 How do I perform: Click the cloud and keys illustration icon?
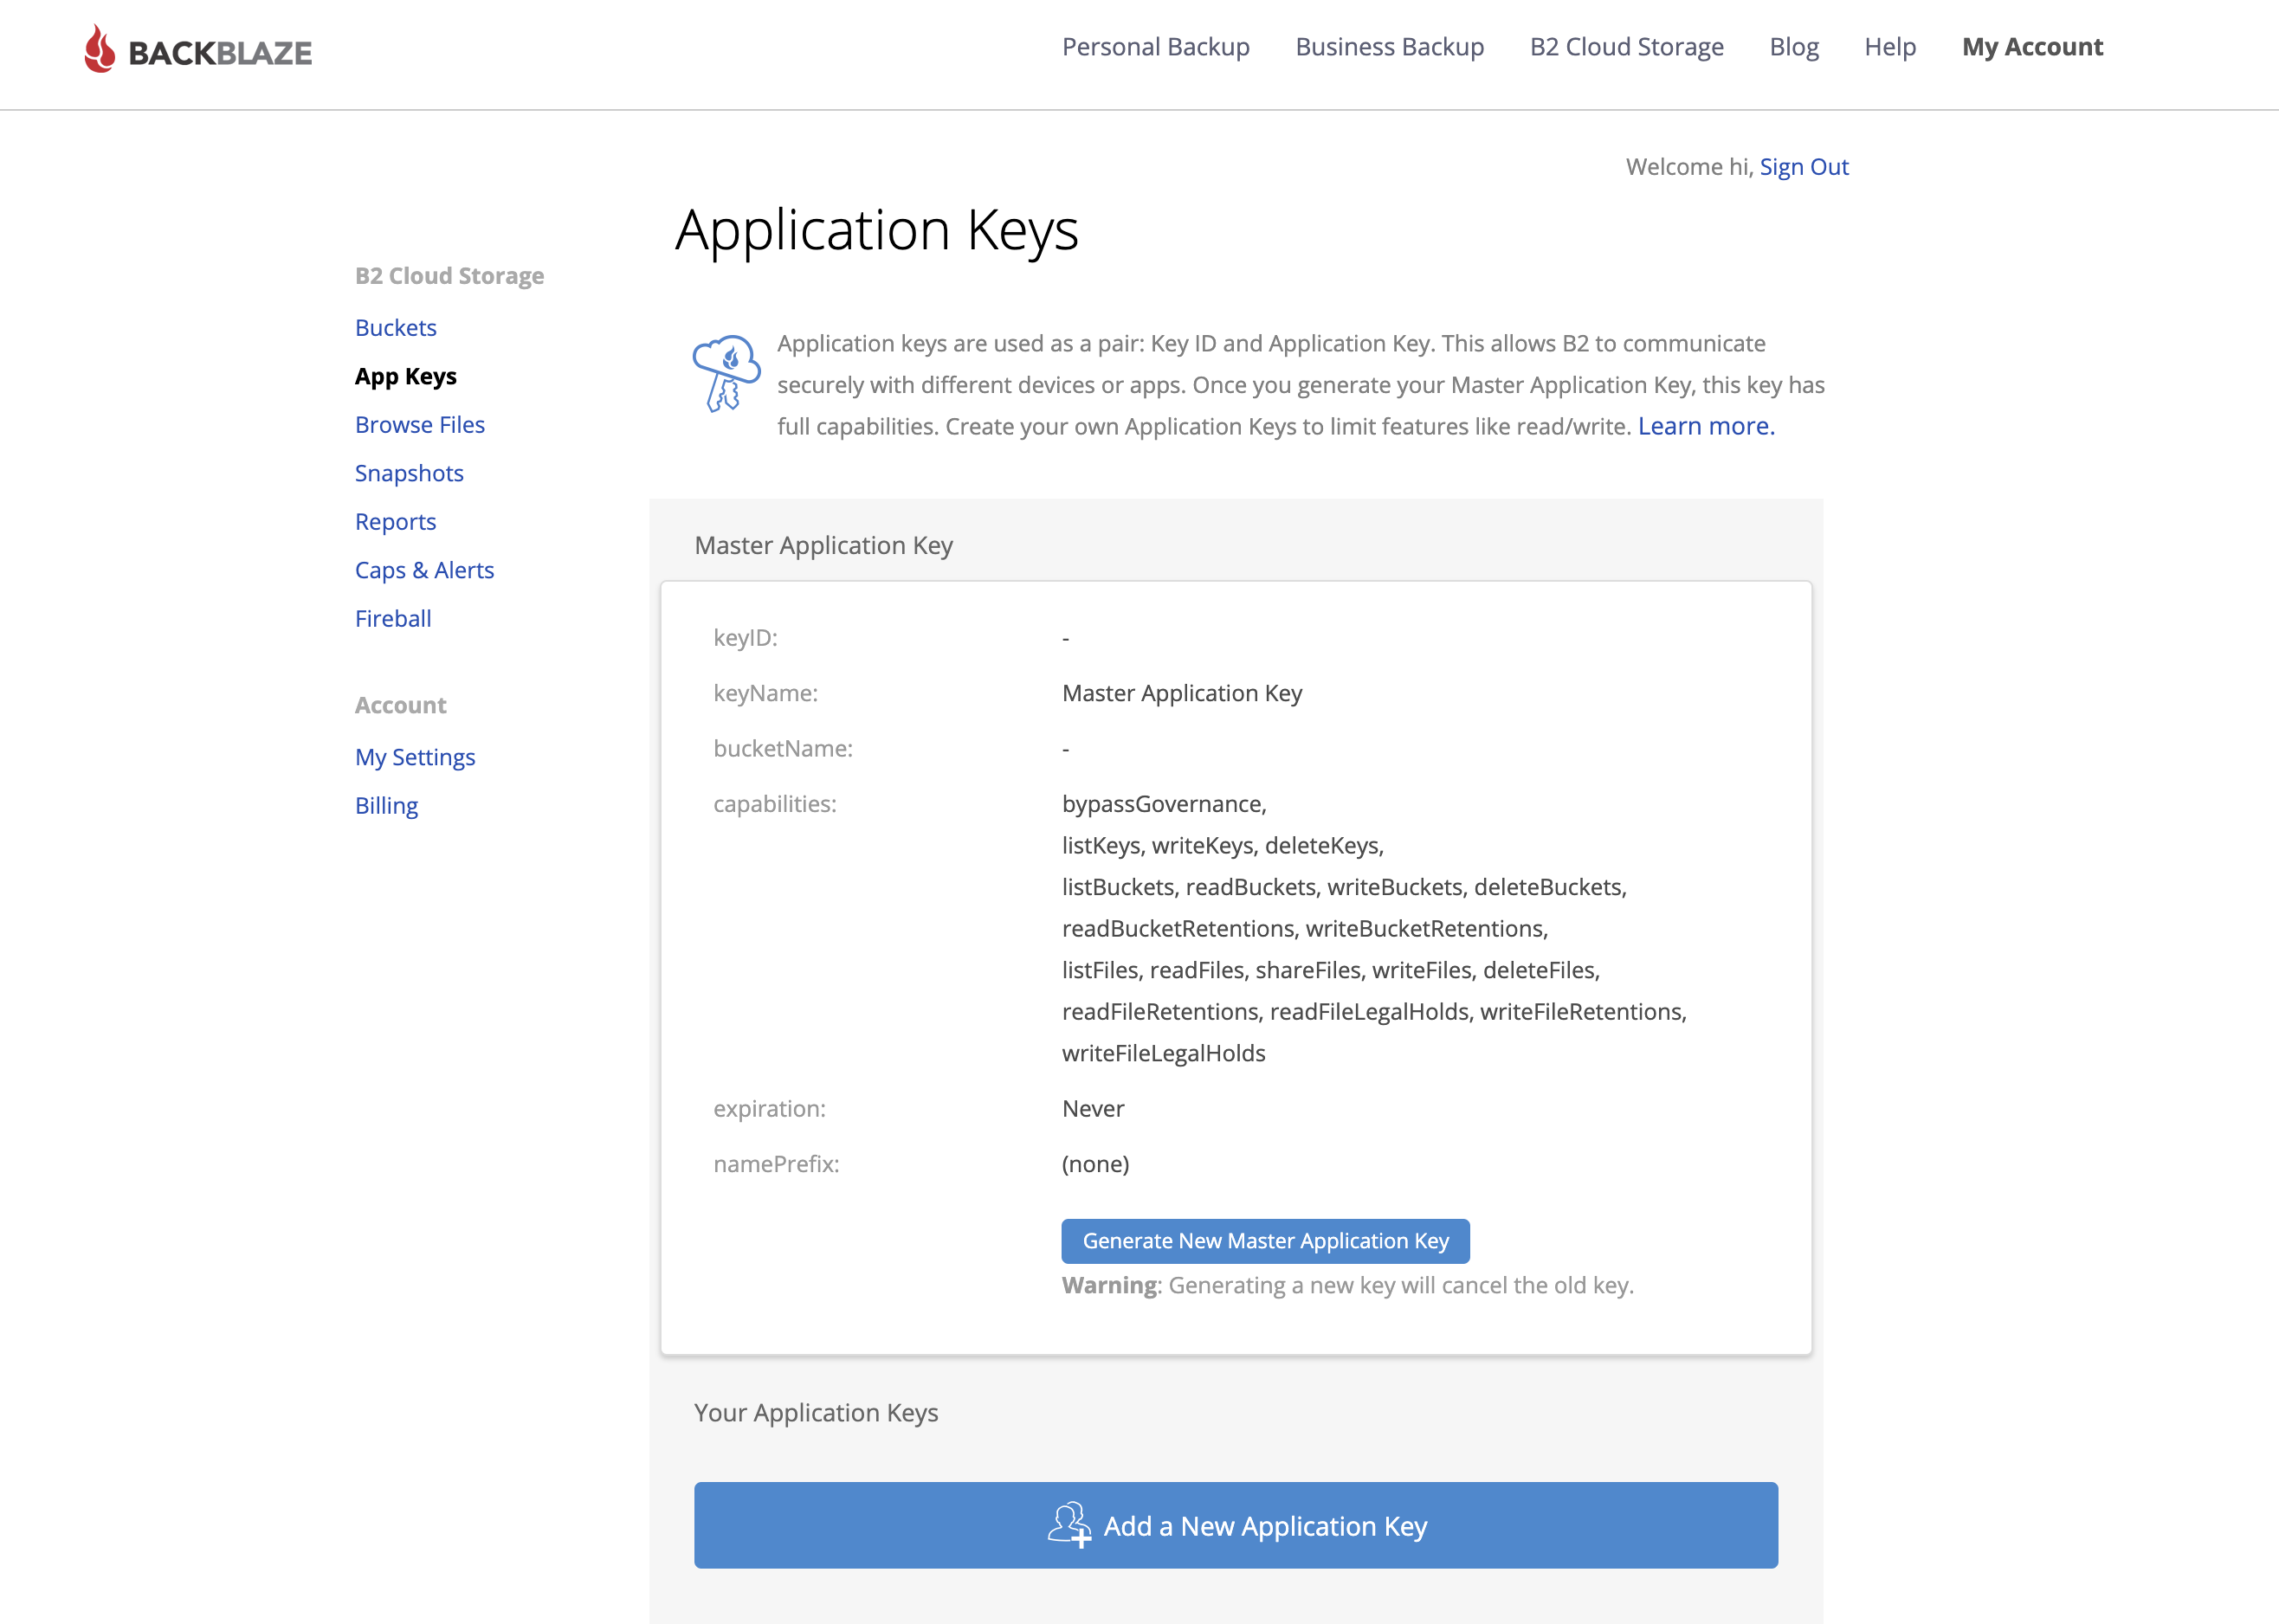pyautogui.click(x=727, y=374)
